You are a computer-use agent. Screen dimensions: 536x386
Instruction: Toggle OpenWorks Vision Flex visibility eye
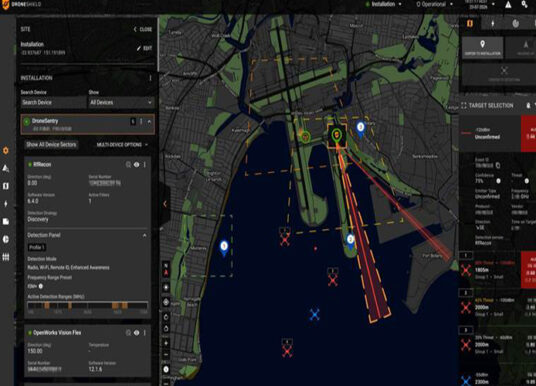pyautogui.click(x=136, y=333)
